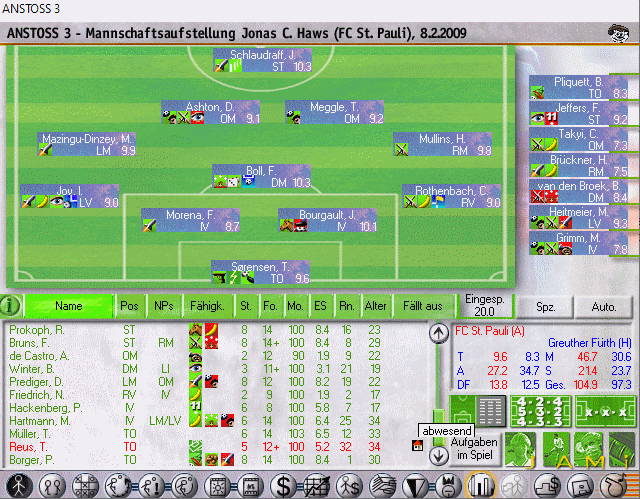Sort by the Fähigk. column header

207,306
